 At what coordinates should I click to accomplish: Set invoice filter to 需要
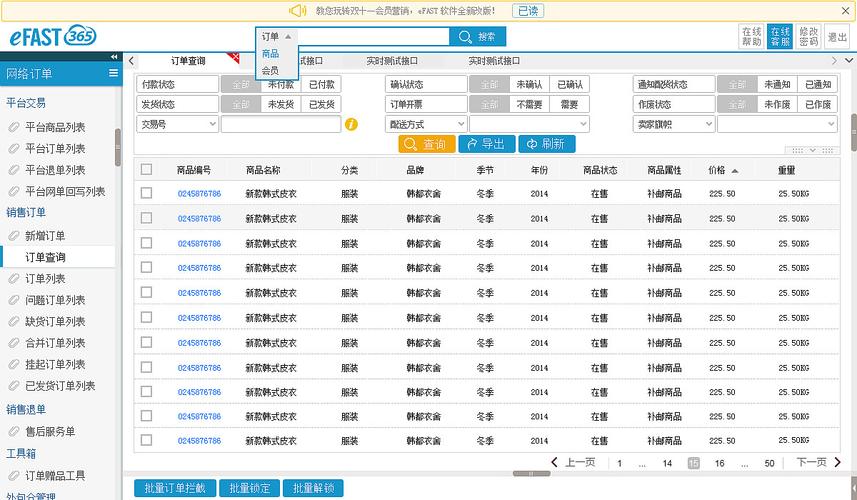tap(570, 104)
